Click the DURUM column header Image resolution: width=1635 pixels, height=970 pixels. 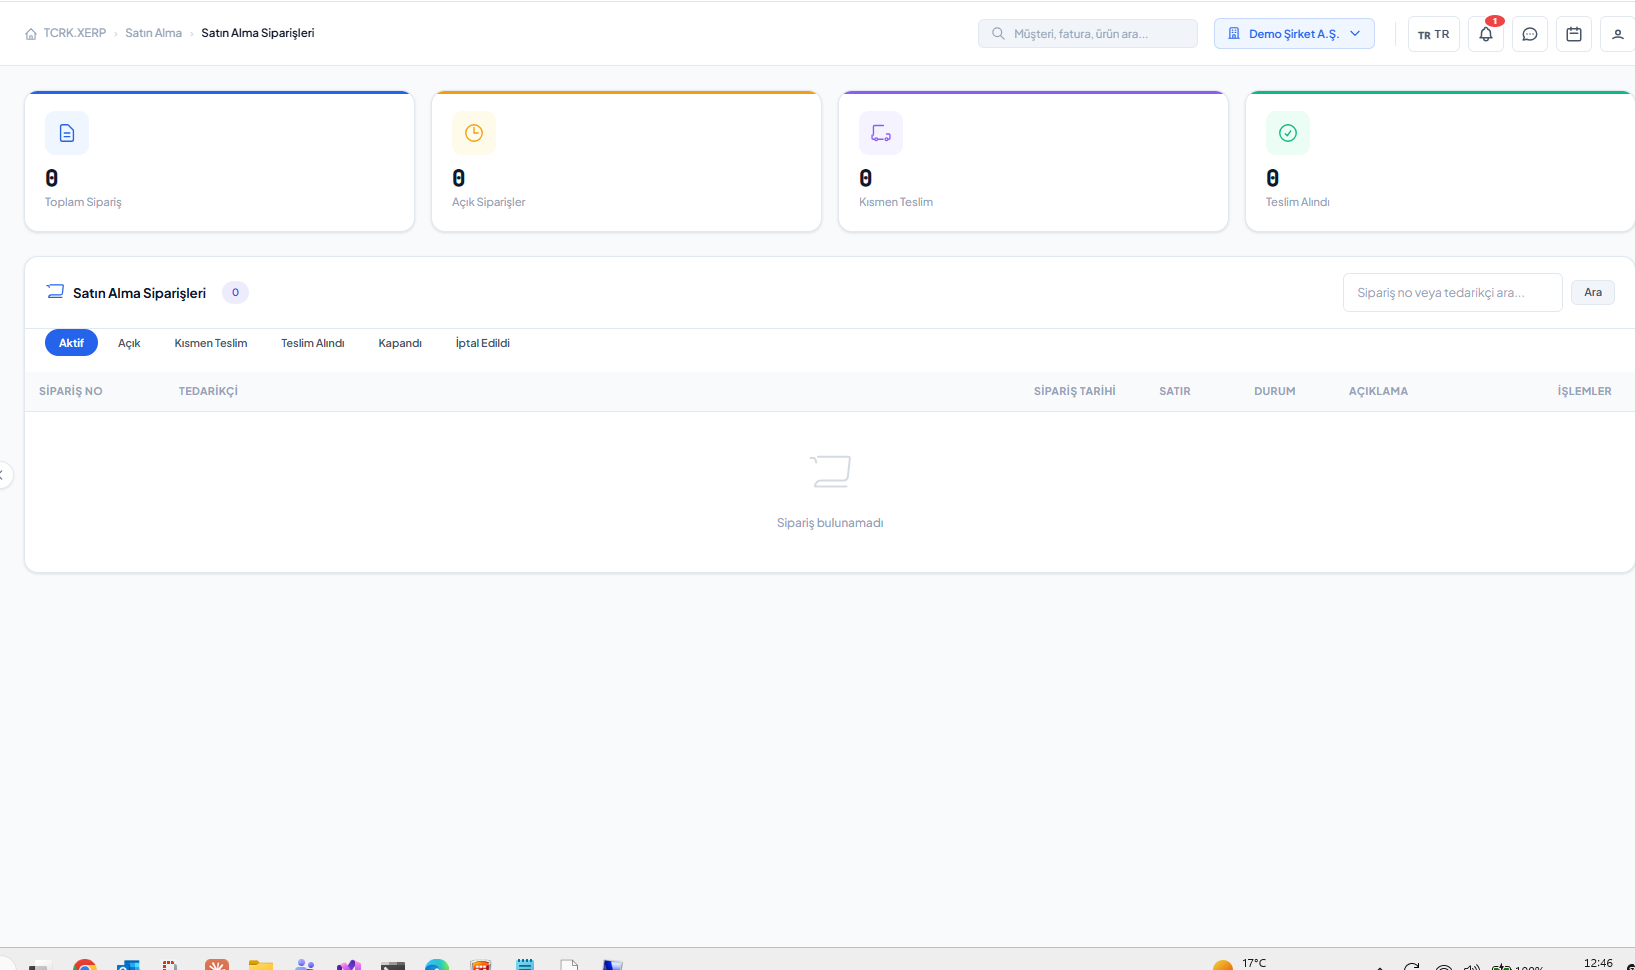coord(1275,391)
